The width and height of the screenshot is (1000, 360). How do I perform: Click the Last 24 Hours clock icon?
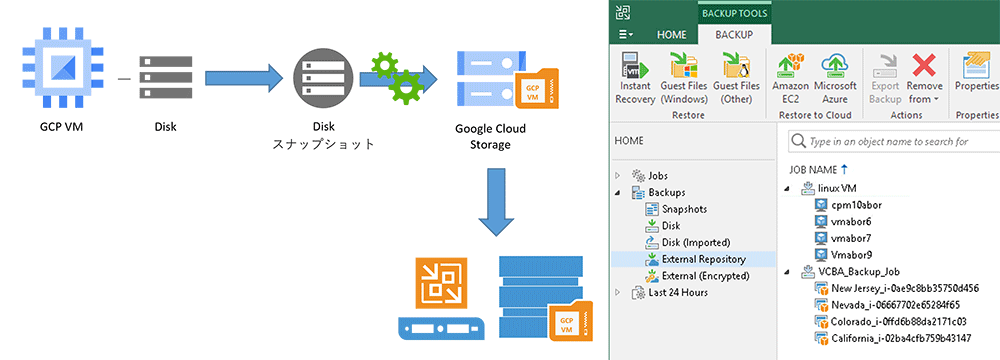tap(638, 292)
